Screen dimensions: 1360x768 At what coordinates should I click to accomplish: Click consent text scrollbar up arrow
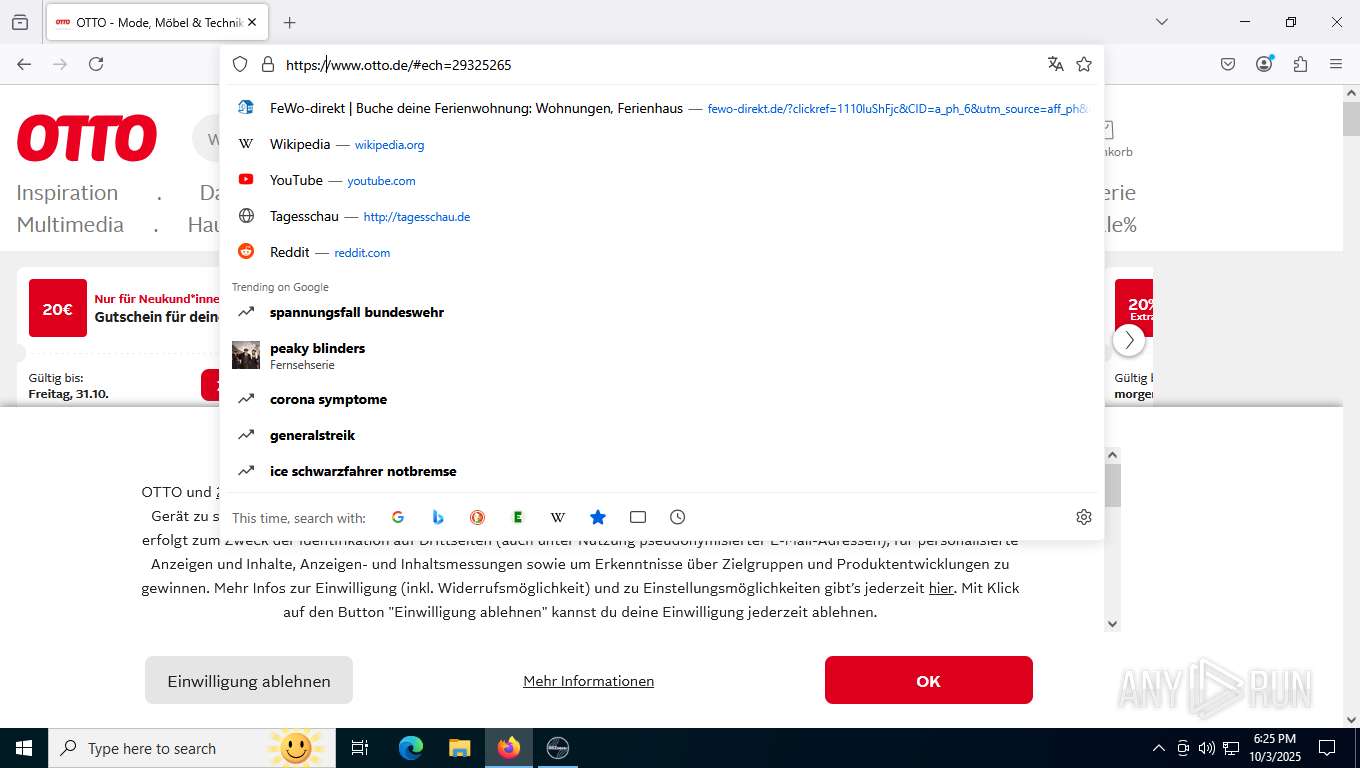click(1113, 455)
